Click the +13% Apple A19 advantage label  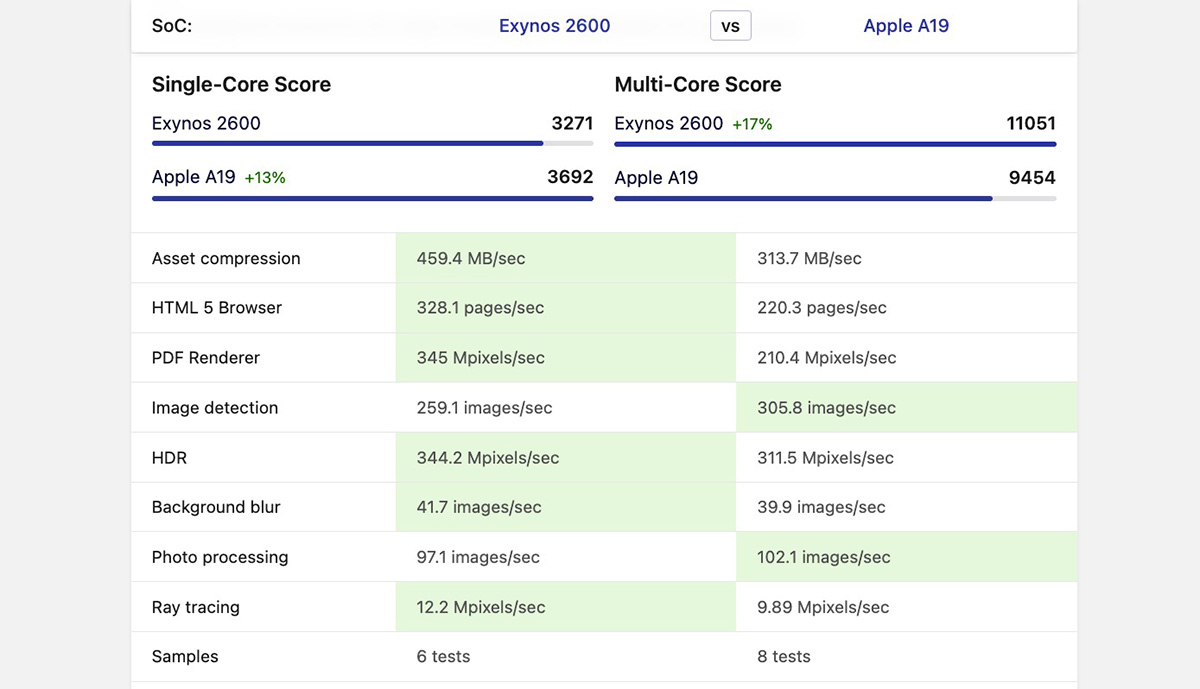(265, 178)
